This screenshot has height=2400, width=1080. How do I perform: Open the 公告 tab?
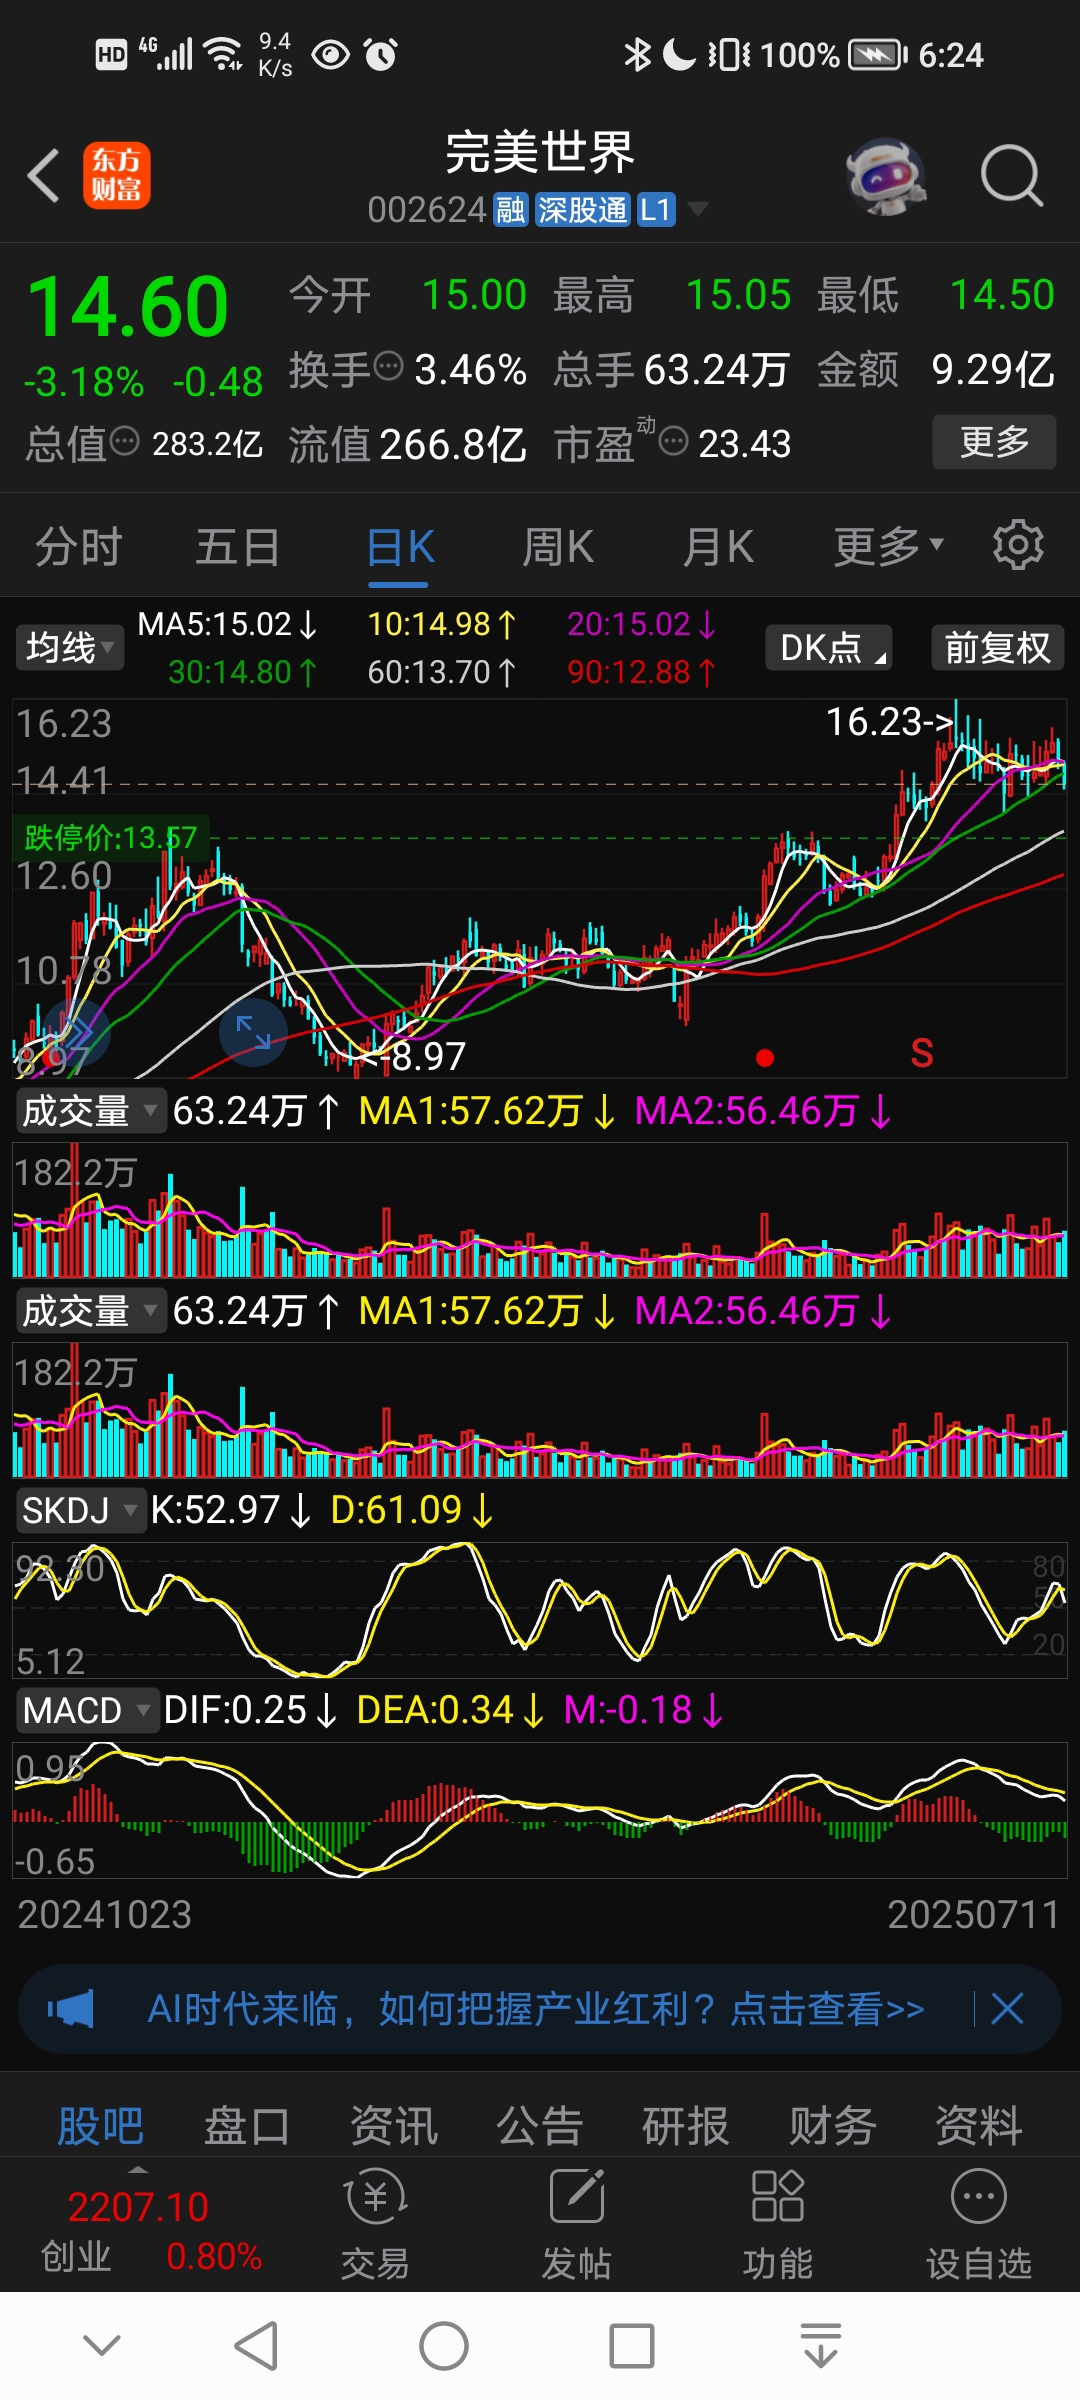(540, 2126)
